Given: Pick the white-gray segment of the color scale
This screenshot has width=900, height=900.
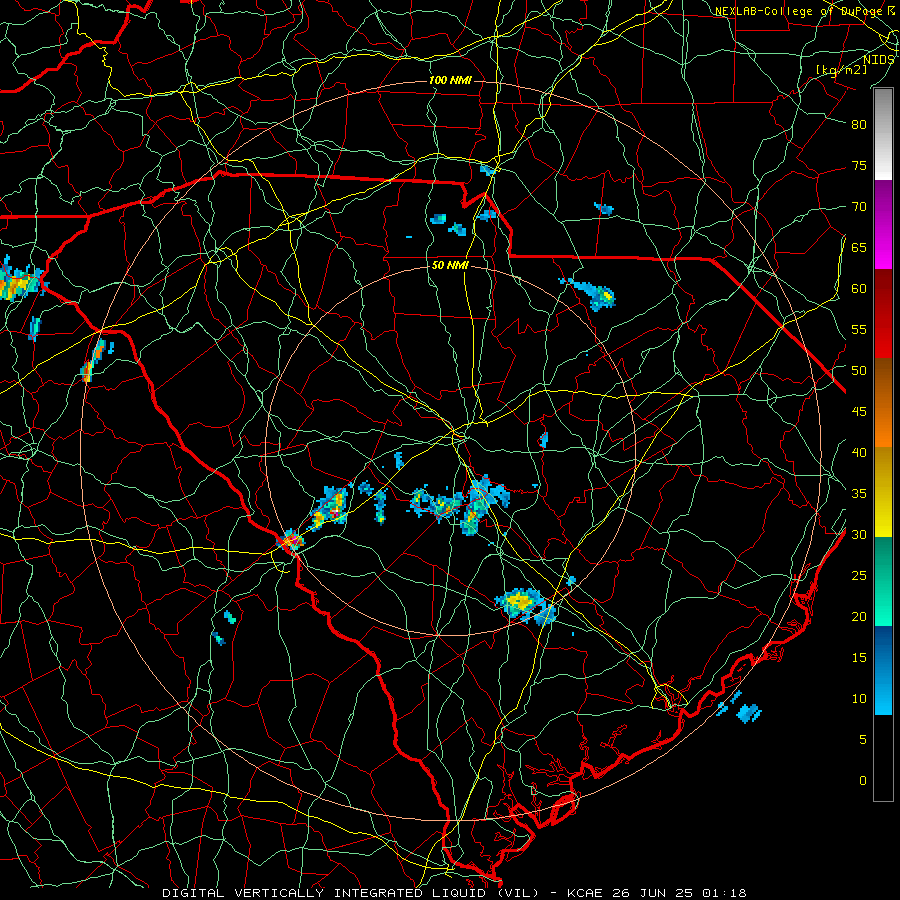Looking at the screenshot, I should tap(883, 134).
